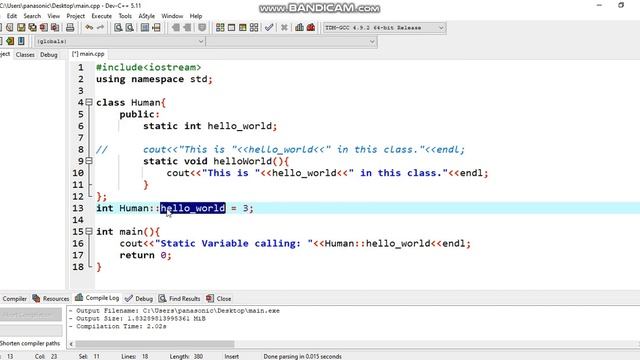
Task: Switch to the bottom Debug tab
Action: tap(139, 299)
